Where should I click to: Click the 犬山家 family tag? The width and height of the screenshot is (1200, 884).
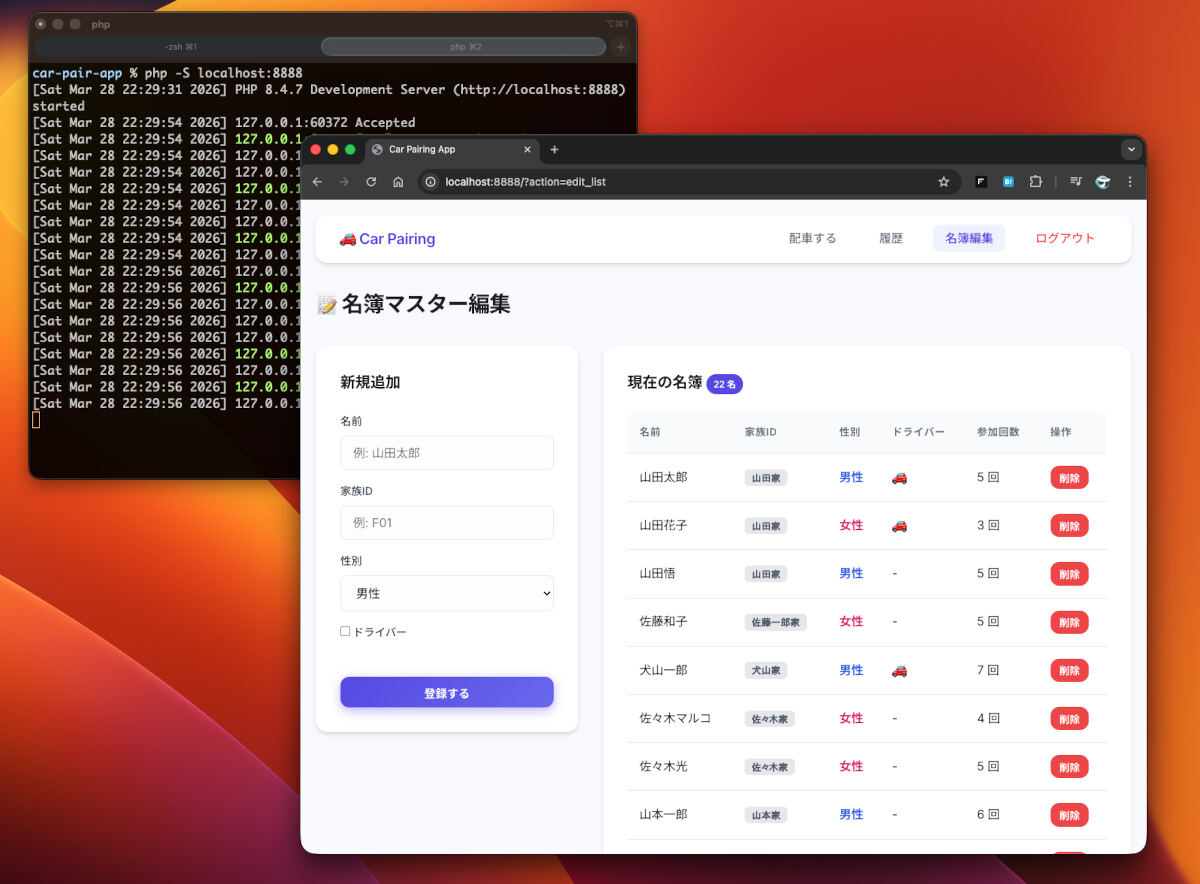[x=766, y=670]
